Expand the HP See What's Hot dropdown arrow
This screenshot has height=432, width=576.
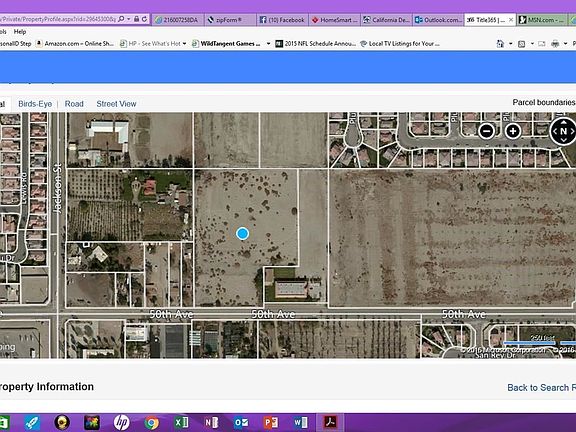click(184, 43)
